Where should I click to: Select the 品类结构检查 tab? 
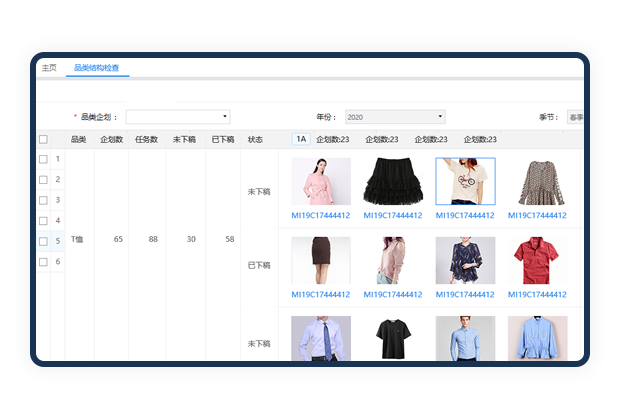click(x=97, y=68)
